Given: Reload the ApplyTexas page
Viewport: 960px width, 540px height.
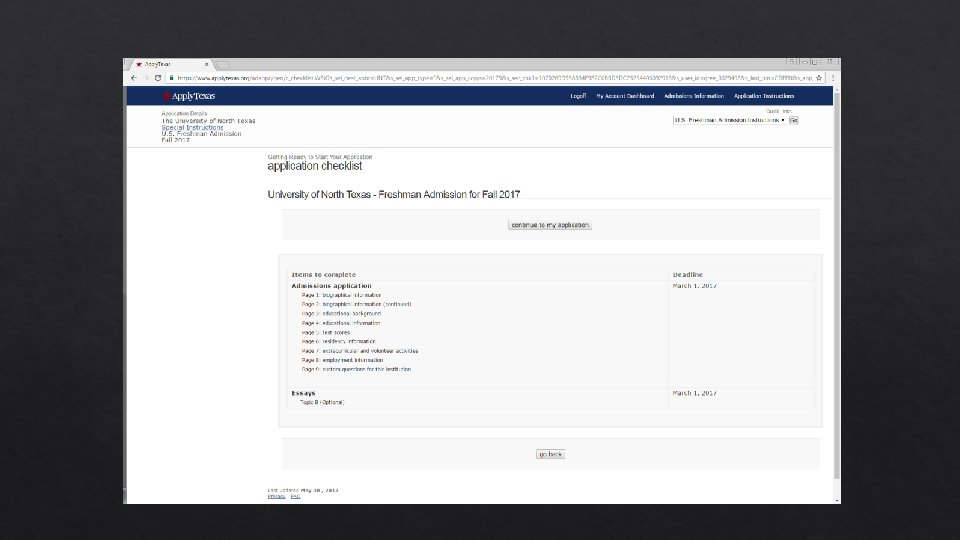Looking at the screenshot, I should click(158, 78).
